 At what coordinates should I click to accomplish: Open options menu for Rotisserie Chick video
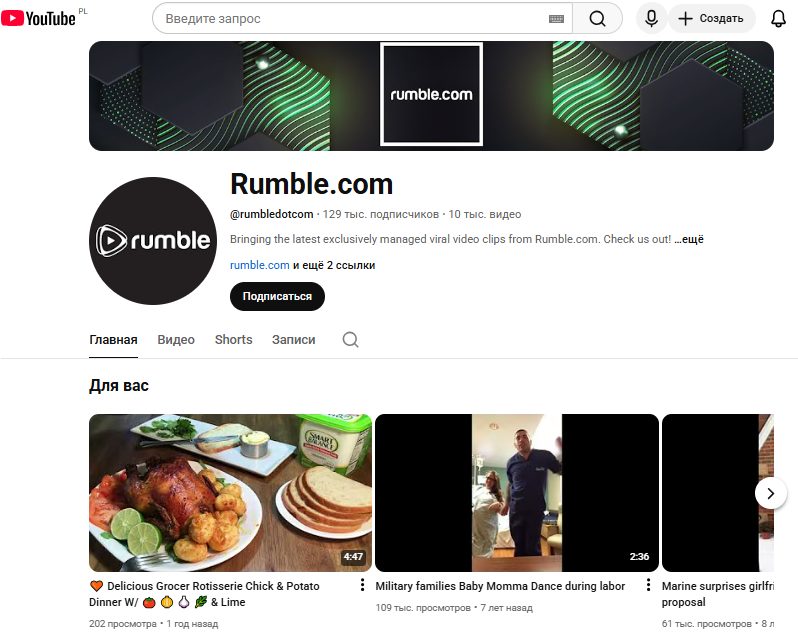coord(362,585)
